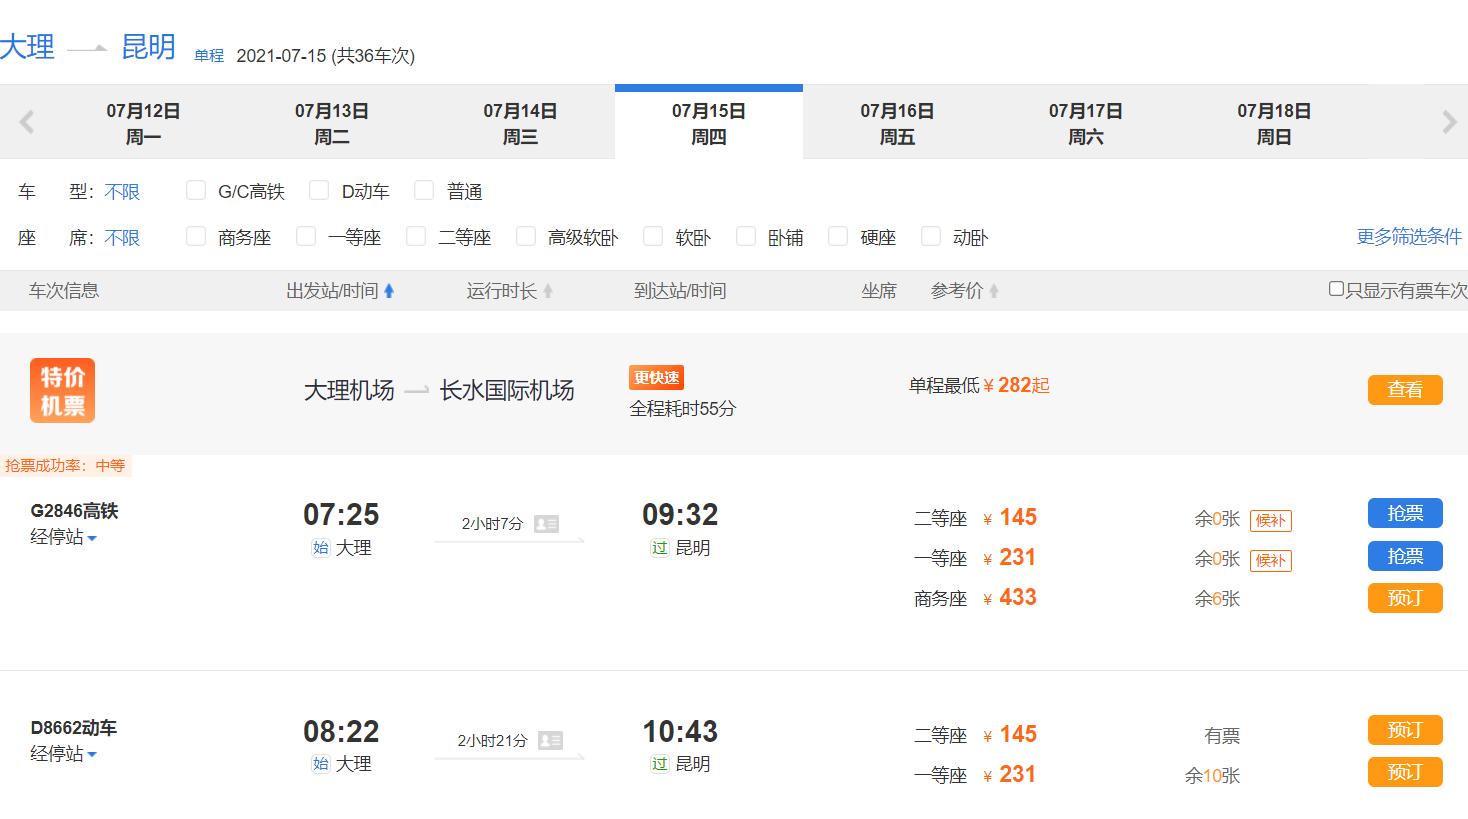Click the left arrow to view earlier dates

tap(25, 121)
